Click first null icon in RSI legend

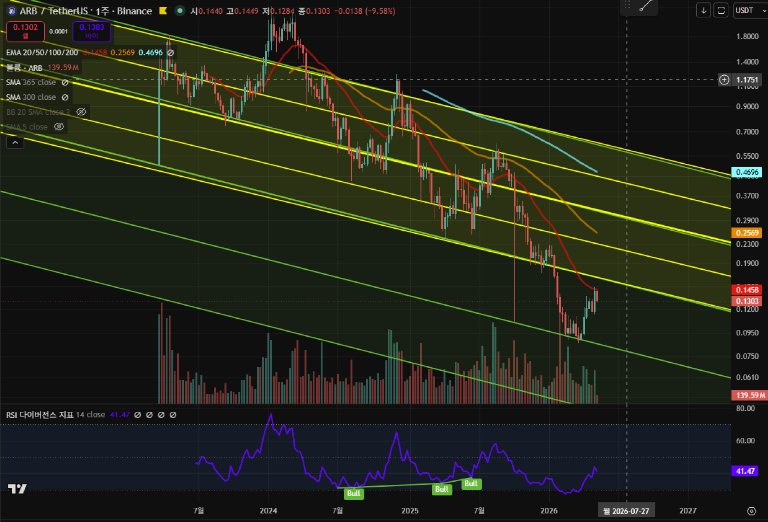click(x=138, y=415)
